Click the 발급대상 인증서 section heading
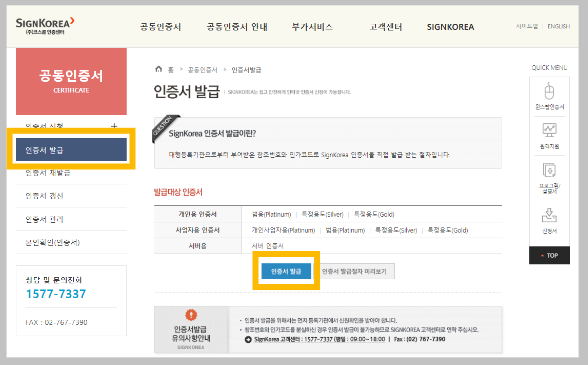Image resolution: width=588 pixels, height=365 pixels. pos(178,192)
